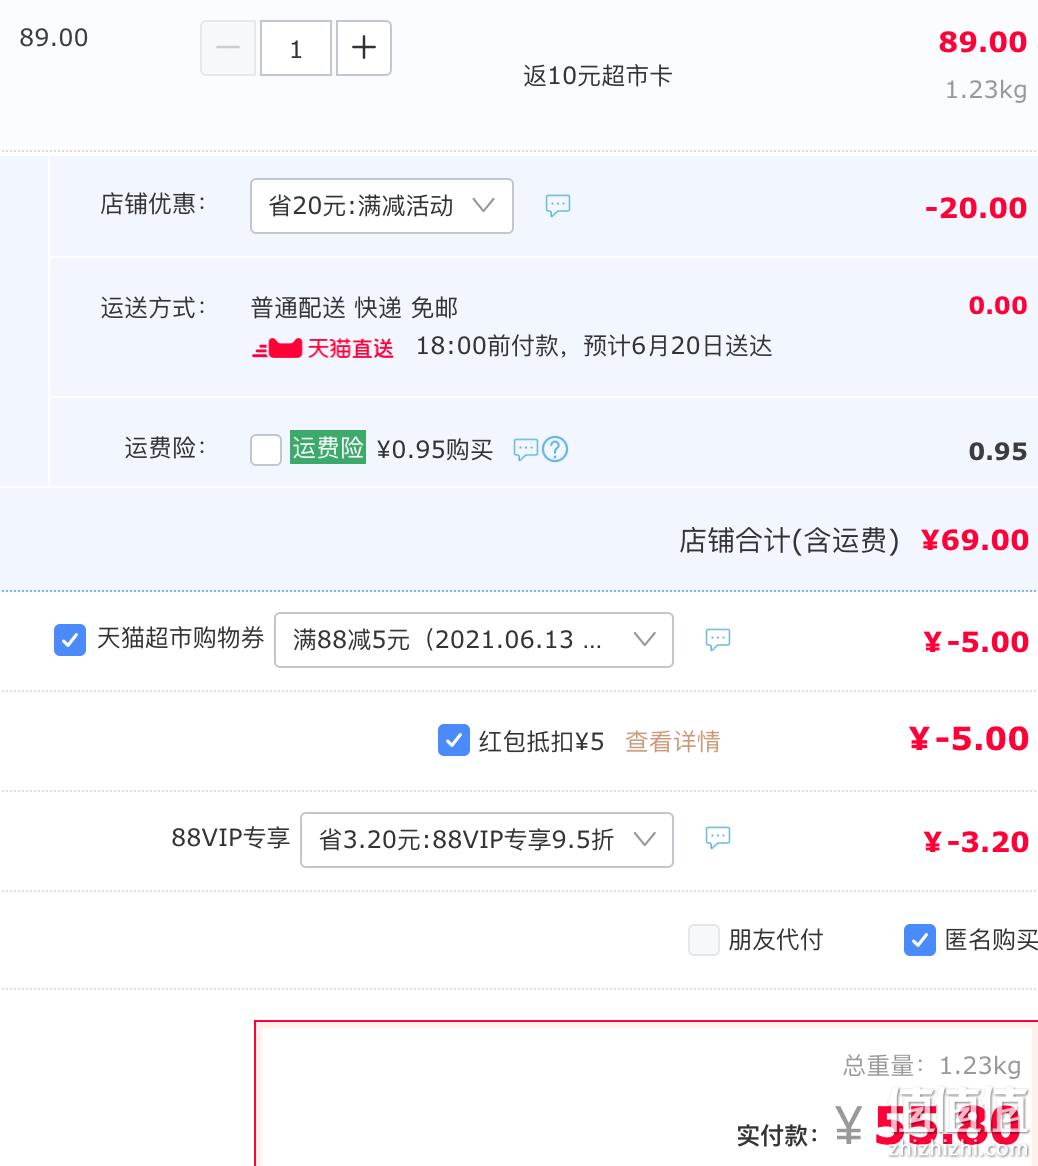Click the comment icon beside 天猫超市购物券 dropdown
The width and height of the screenshot is (1038, 1166).
click(x=718, y=640)
